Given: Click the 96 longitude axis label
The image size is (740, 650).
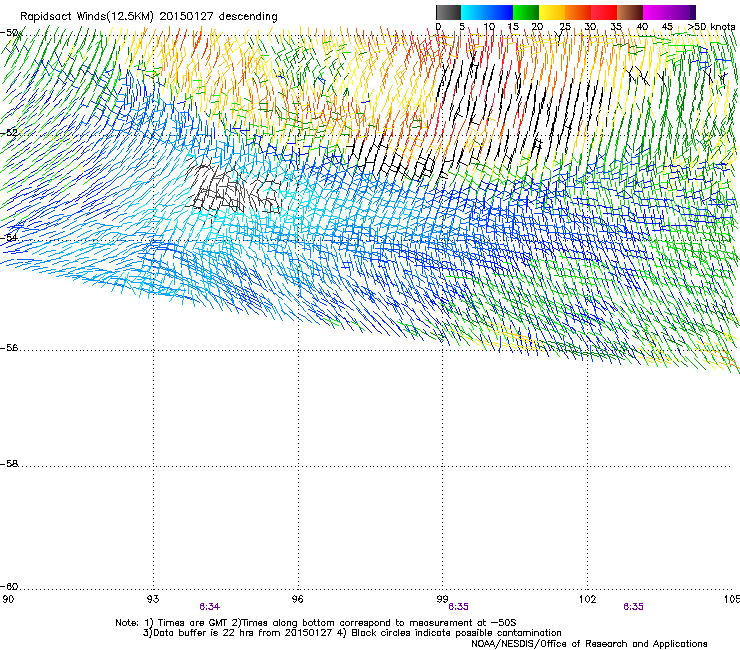Looking at the screenshot, I should (x=297, y=599).
